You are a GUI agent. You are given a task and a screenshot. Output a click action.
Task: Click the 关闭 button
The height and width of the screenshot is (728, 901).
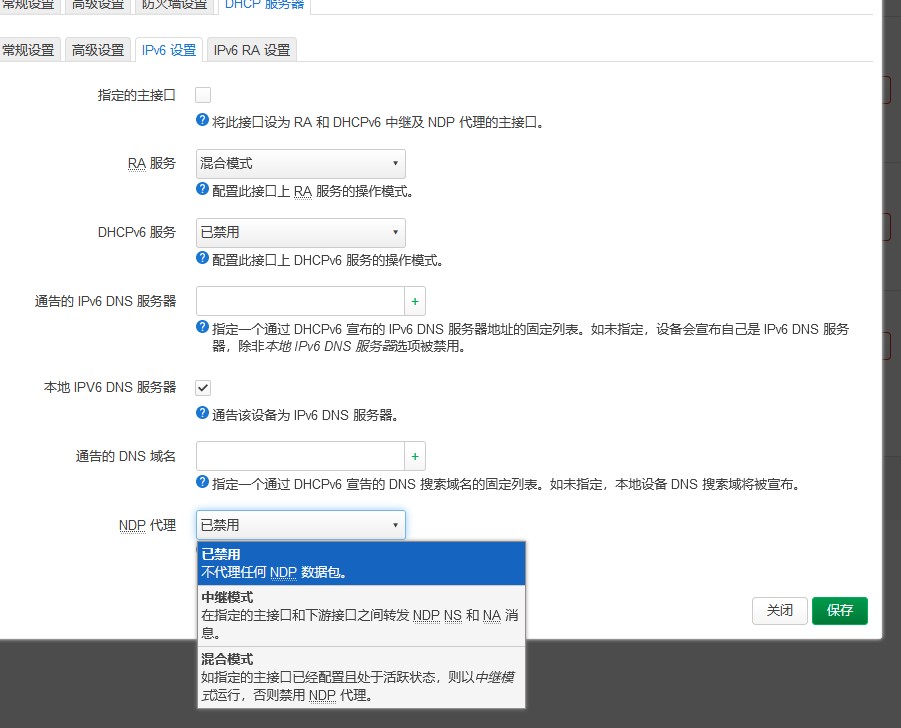(x=779, y=610)
